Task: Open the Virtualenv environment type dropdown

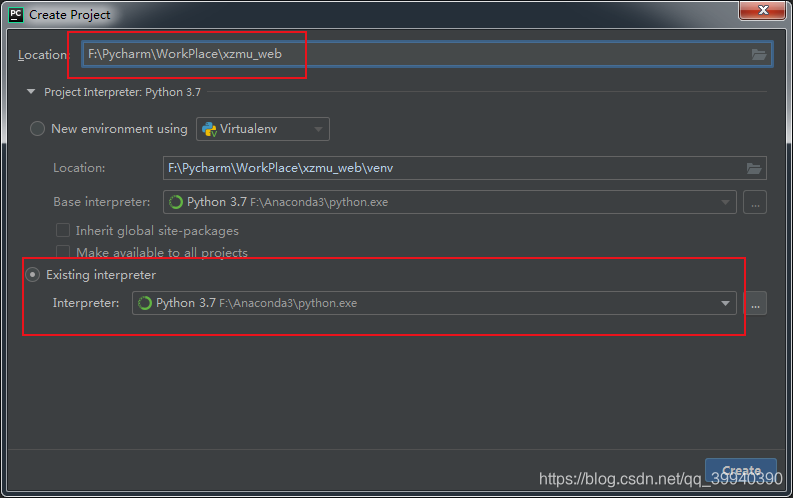Action: click(262, 129)
